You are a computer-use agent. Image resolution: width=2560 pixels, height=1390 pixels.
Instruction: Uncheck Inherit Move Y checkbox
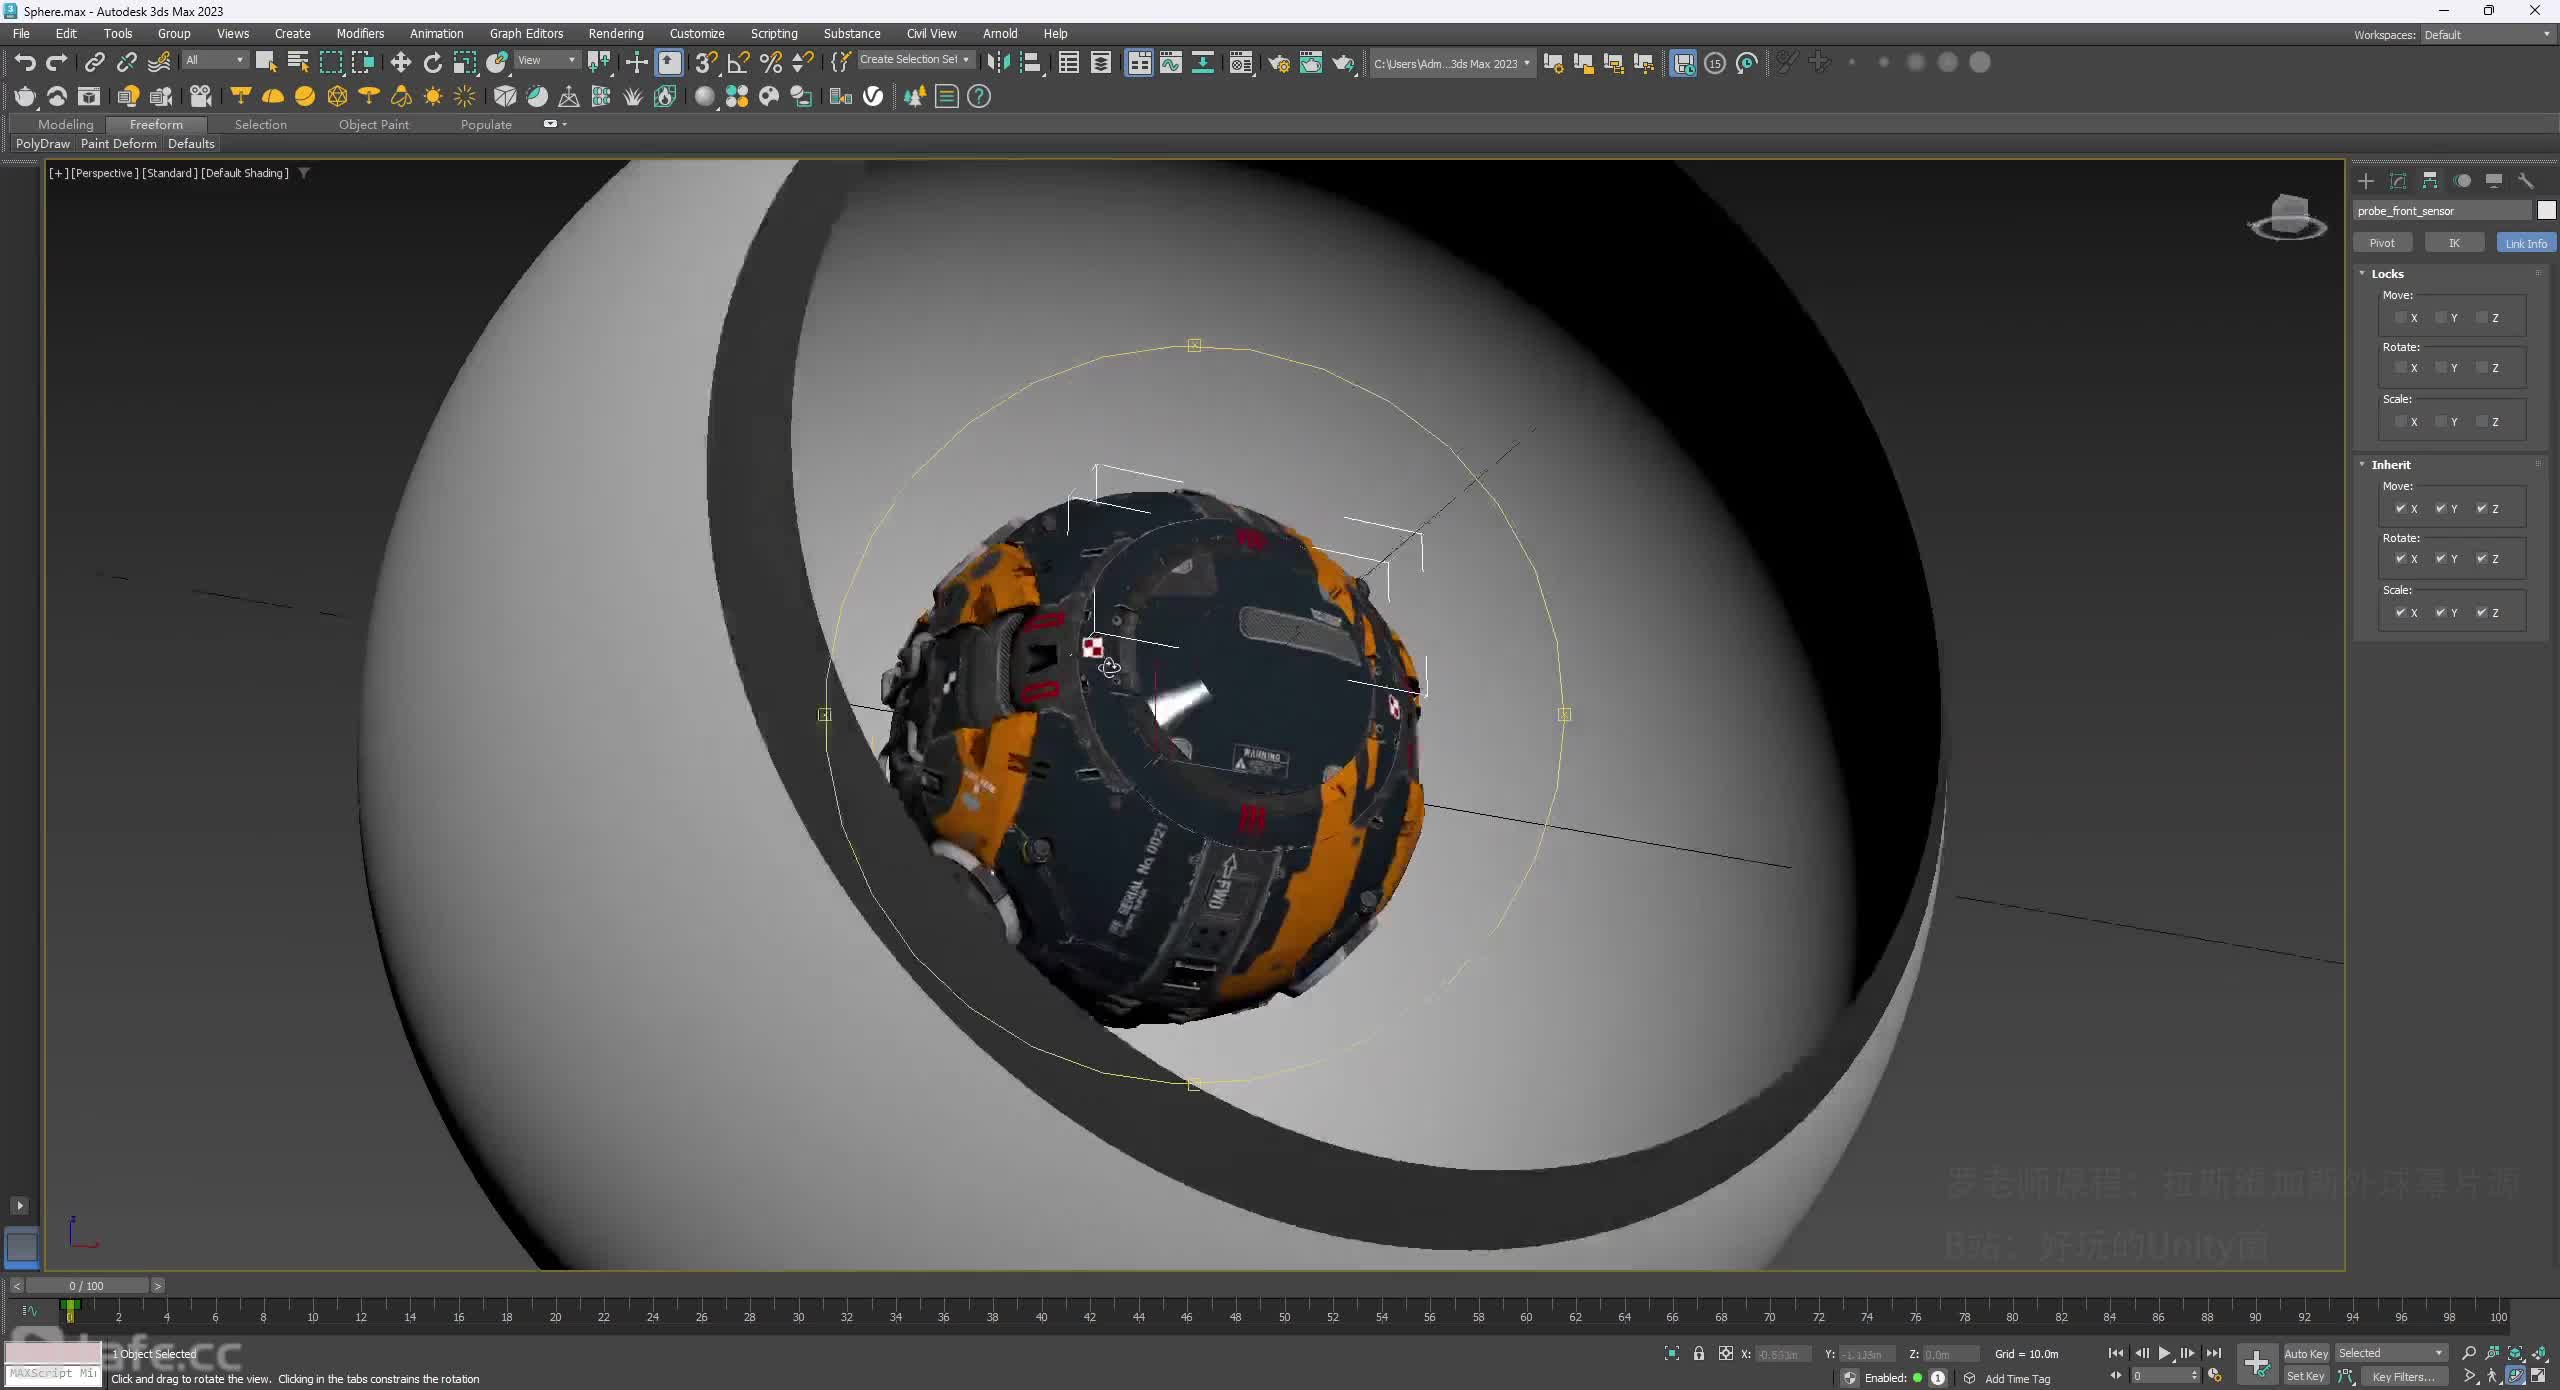tap(2440, 509)
